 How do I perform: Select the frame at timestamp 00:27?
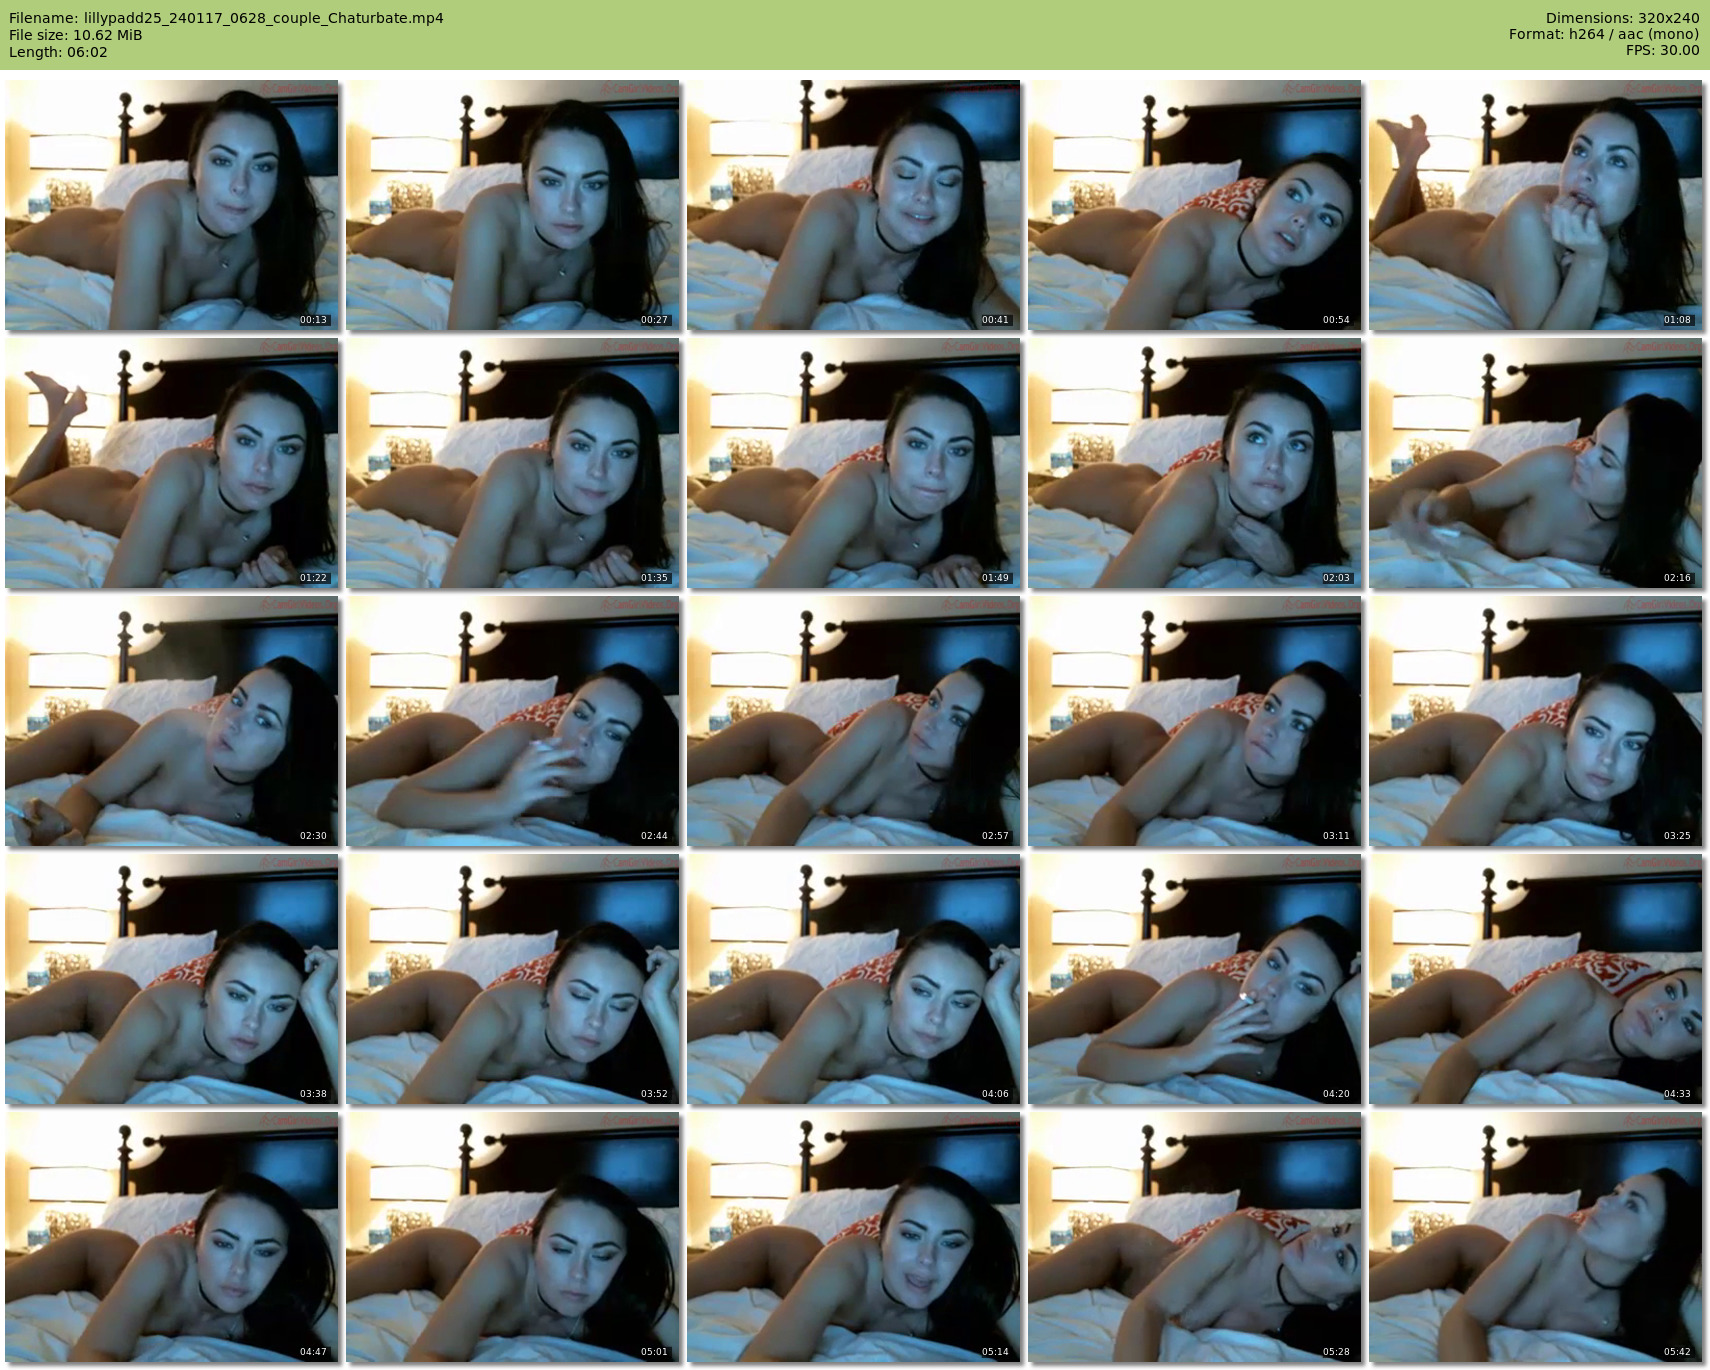513,205
